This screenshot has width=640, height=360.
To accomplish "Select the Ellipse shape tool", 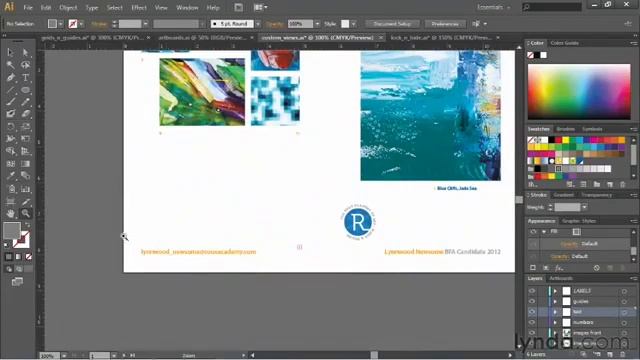I will pos(25,90).
